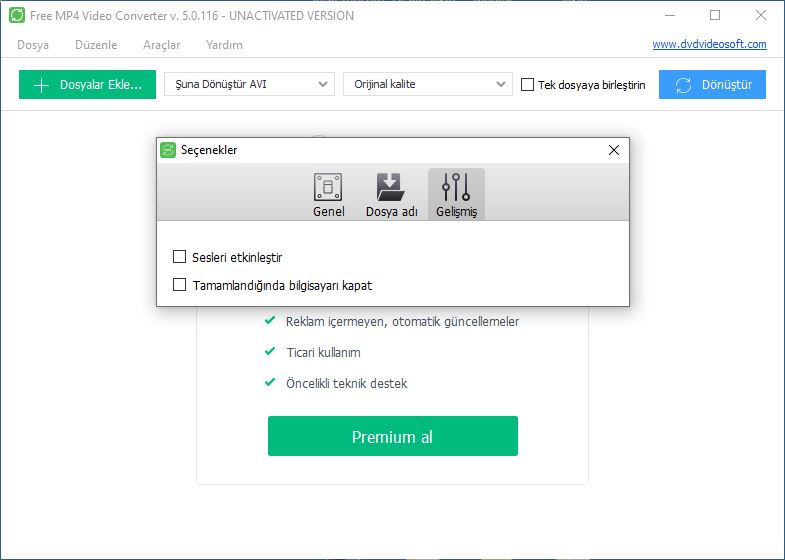The image size is (785, 560).
Task: Expand the Orijinal kalite dropdown
Action: click(x=428, y=84)
